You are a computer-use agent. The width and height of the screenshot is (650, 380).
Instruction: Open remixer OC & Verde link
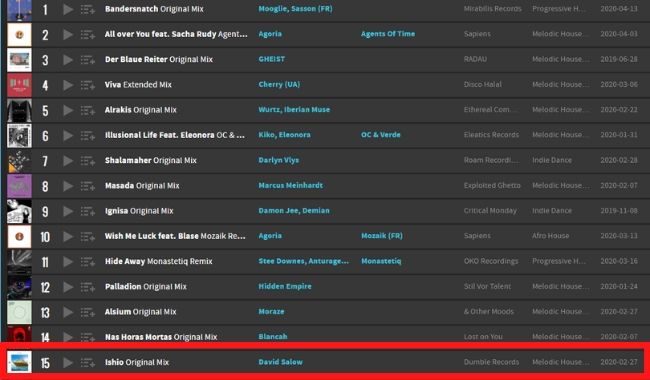[381, 135]
